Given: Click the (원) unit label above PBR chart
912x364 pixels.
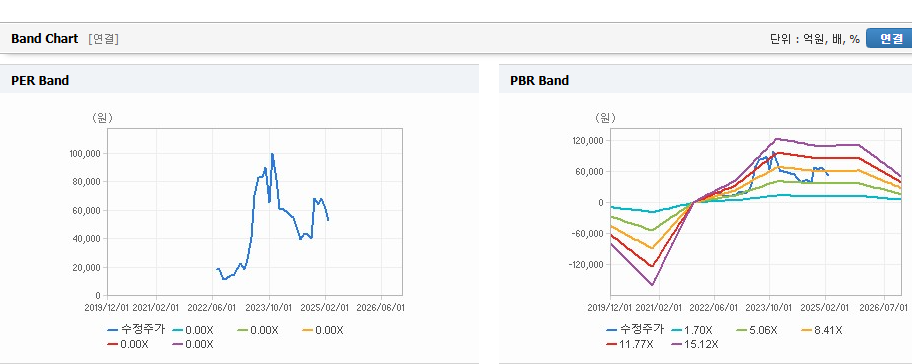Looking at the screenshot, I should coord(605,118).
